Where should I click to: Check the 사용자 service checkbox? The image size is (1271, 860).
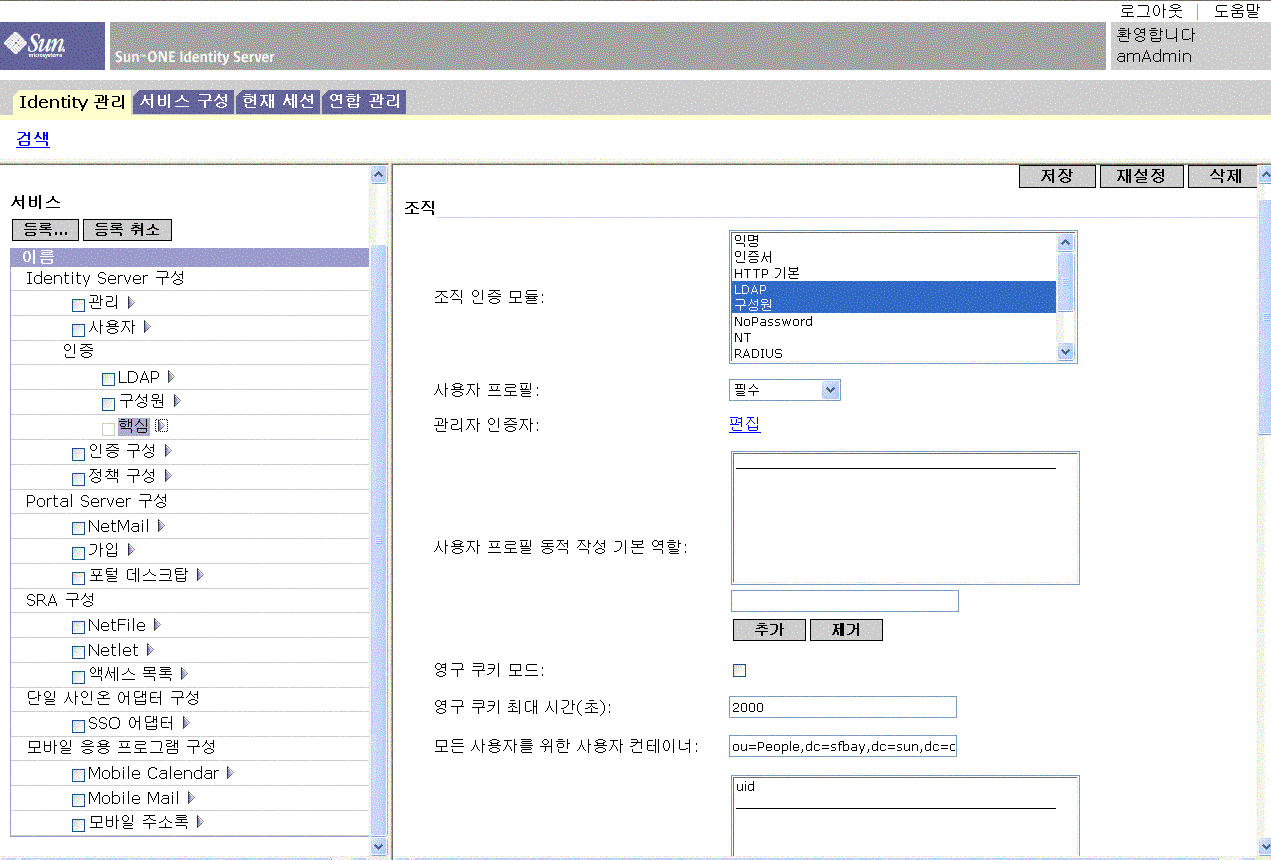[x=79, y=329]
